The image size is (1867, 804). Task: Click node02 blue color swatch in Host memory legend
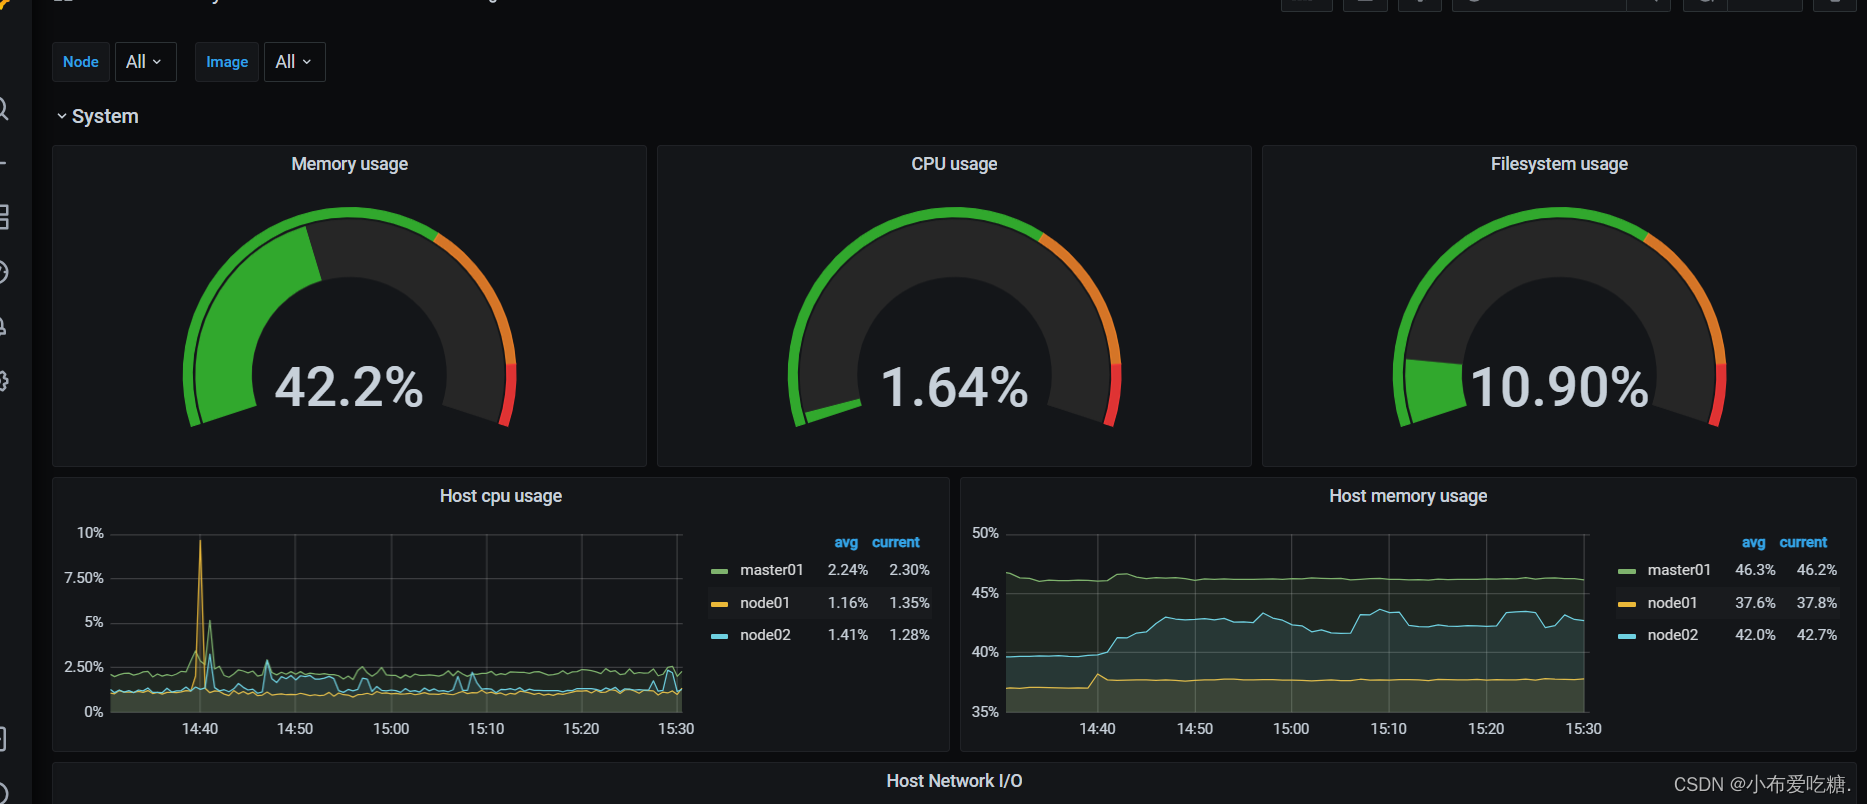[x=1627, y=636]
